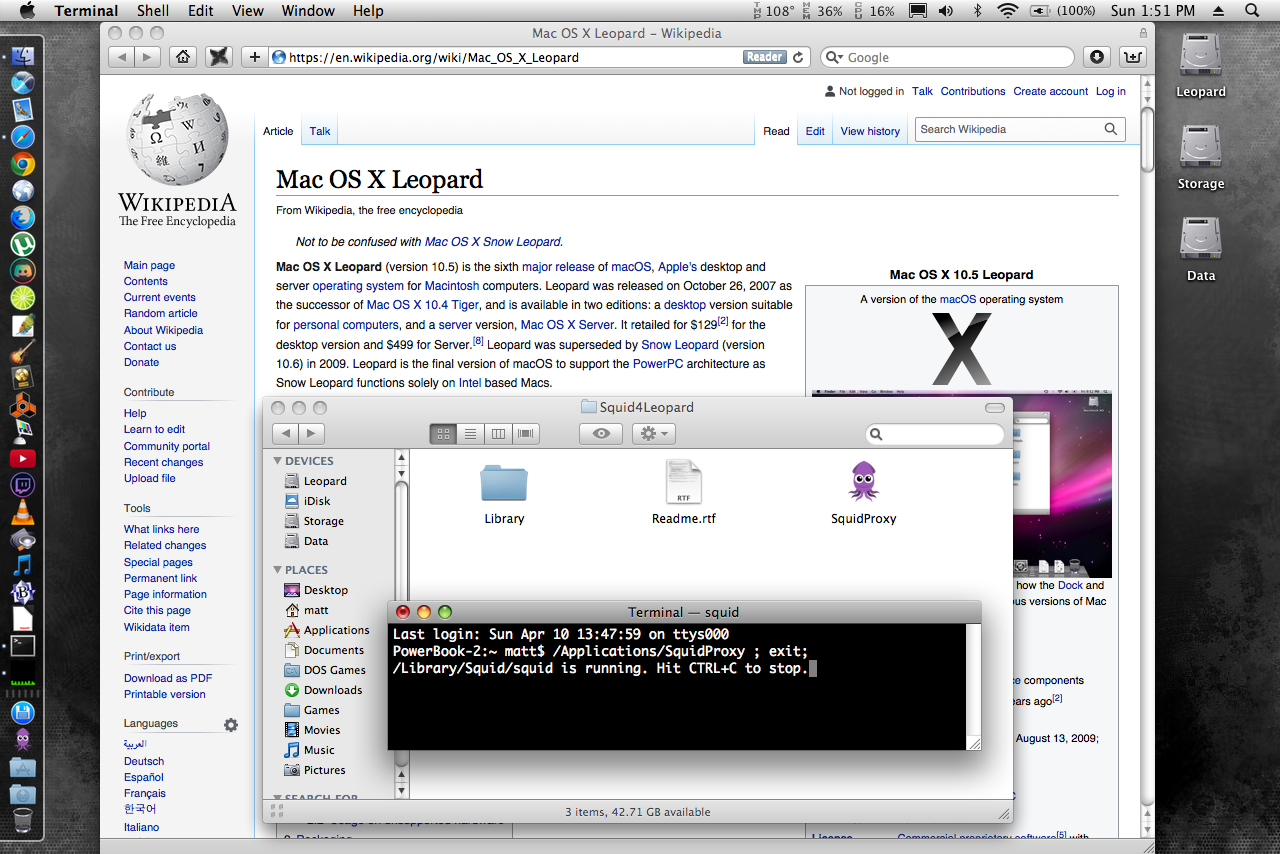The height and width of the screenshot is (854, 1280).
Task: Reload page with Safari refresh icon
Action: [798, 57]
